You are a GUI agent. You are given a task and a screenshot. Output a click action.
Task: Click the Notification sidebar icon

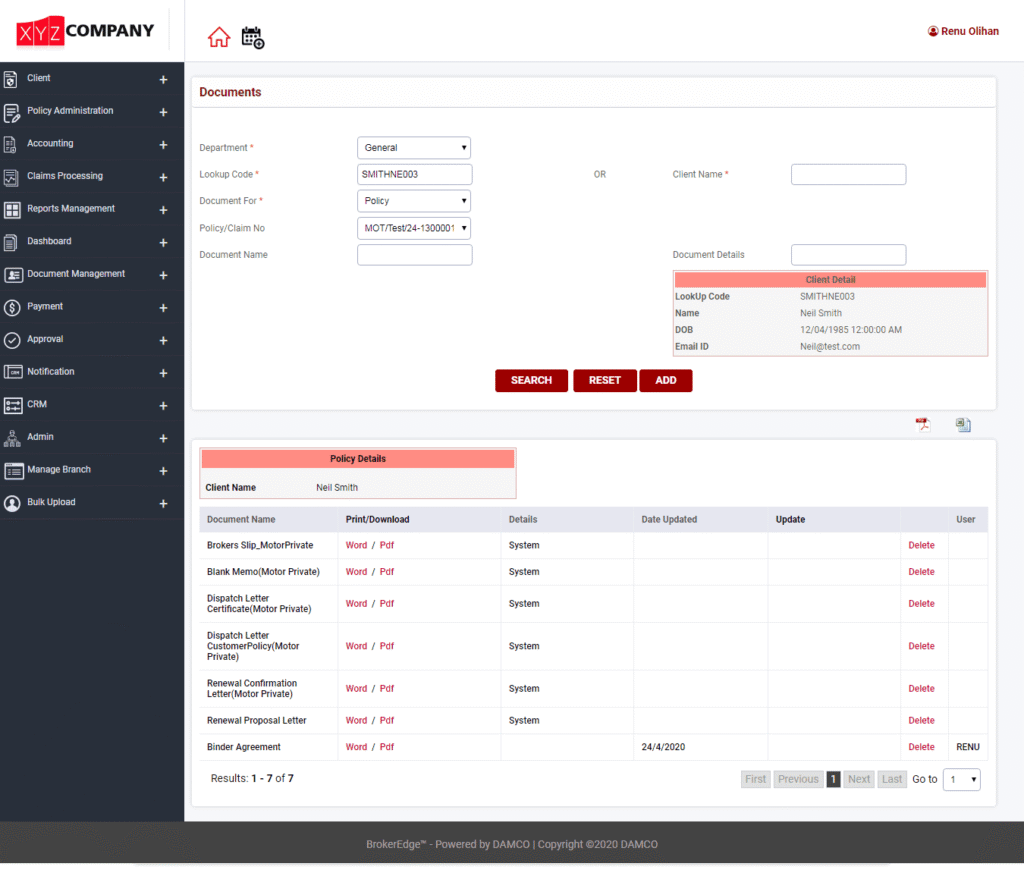pos(13,372)
